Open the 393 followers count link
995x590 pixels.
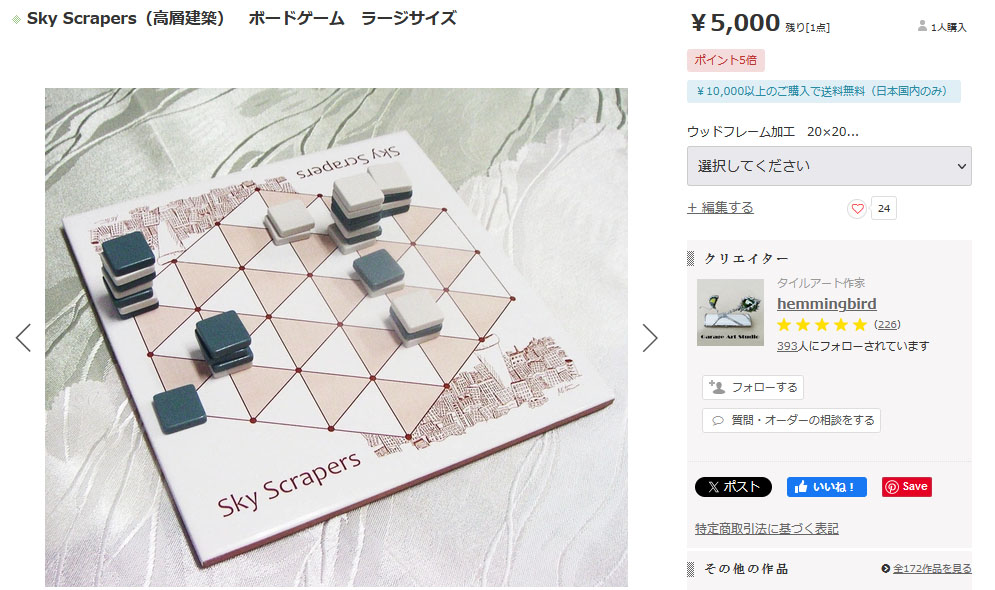click(x=787, y=346)
